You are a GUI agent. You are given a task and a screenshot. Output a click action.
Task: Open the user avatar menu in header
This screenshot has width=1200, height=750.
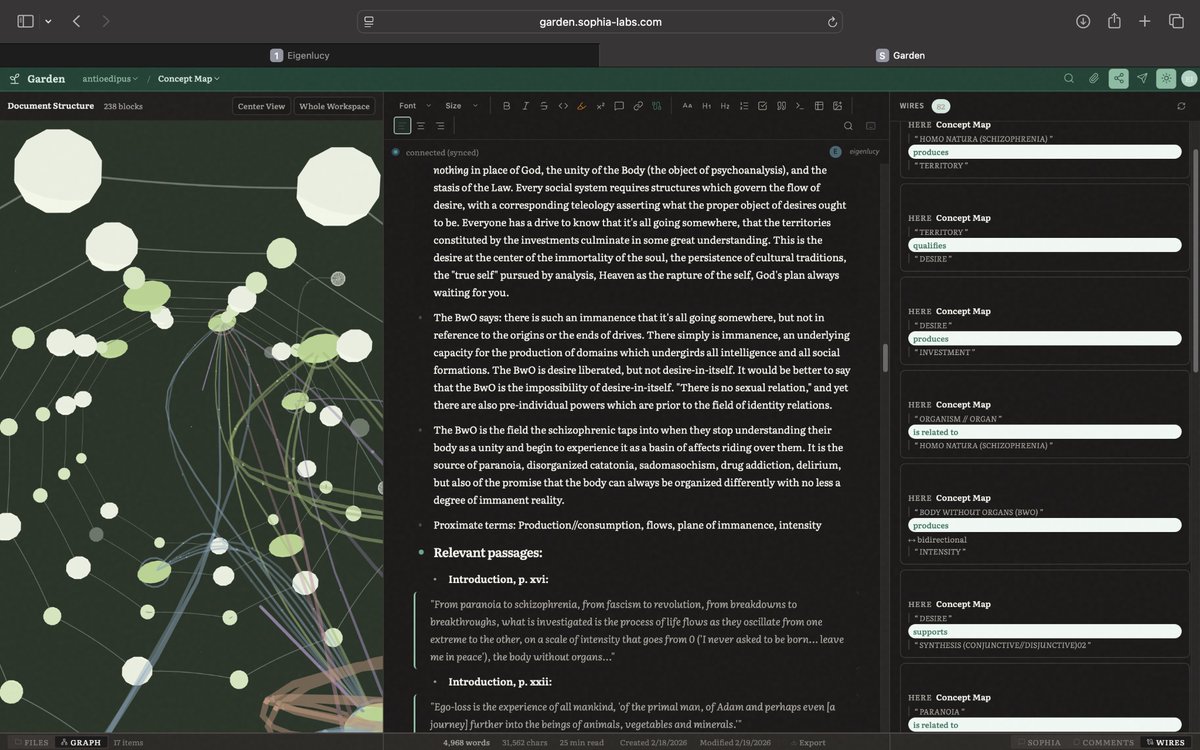pyautogui.click(x=1188, y=78)
